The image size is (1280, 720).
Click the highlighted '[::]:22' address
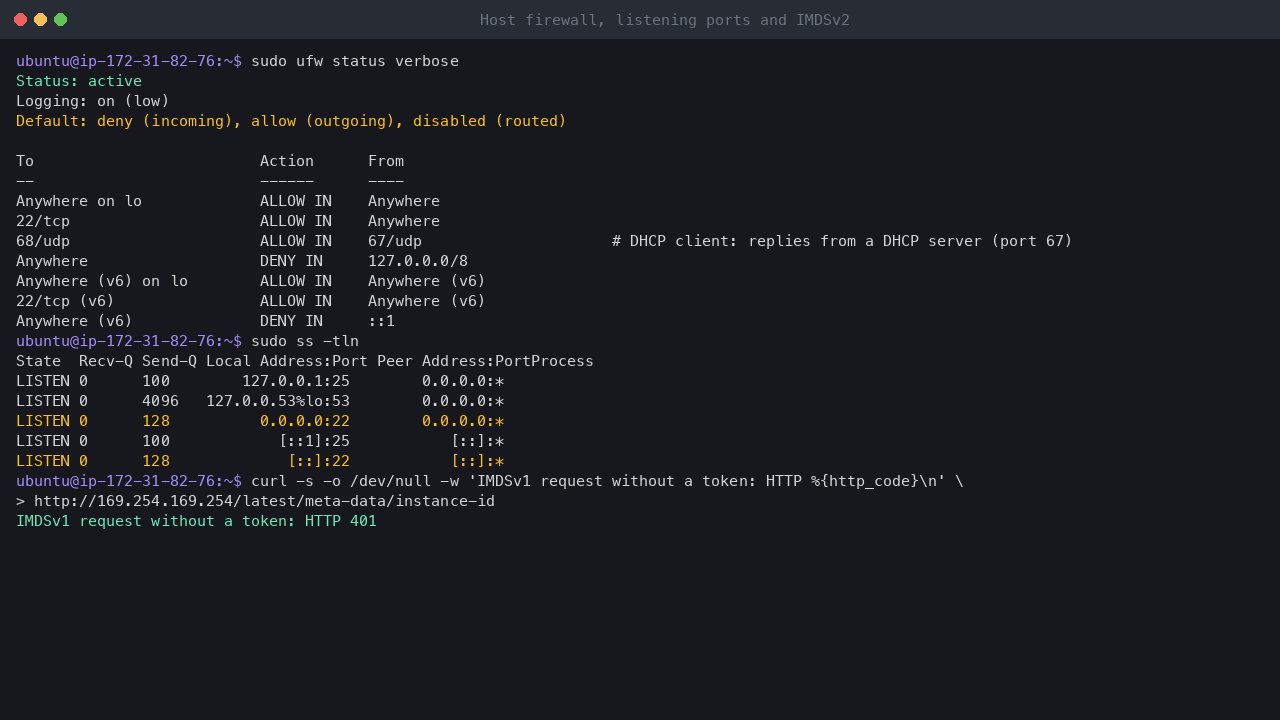pyautogui.click(x=319, y=461)
